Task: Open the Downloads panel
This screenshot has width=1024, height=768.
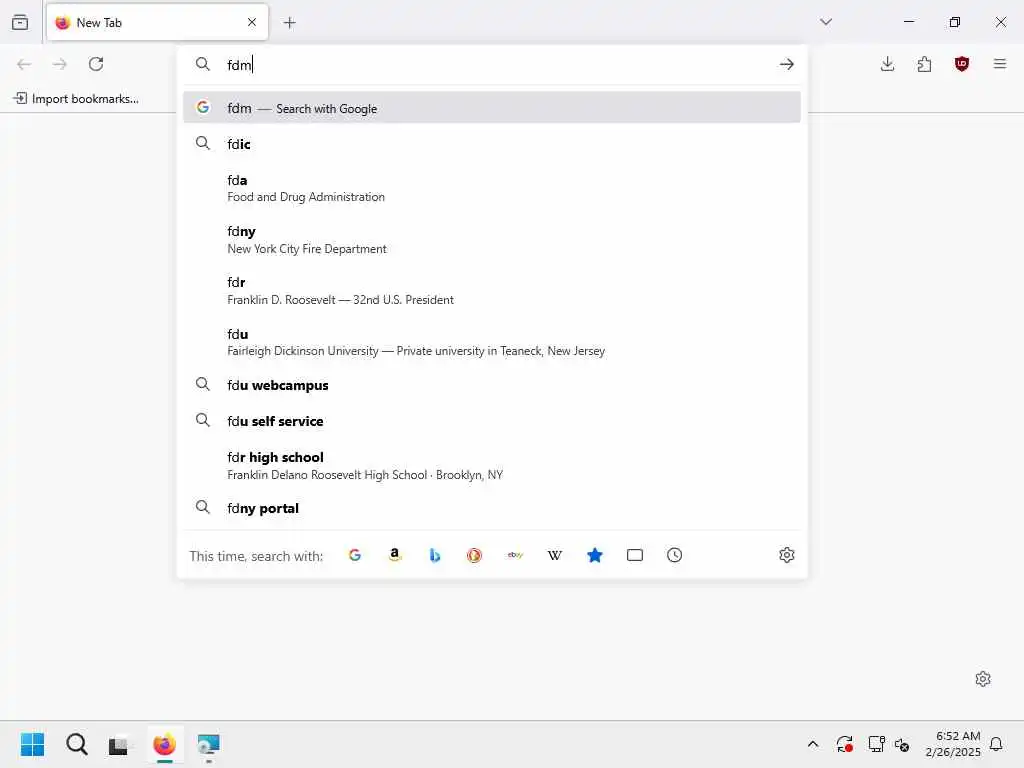Action: (887, 64)
